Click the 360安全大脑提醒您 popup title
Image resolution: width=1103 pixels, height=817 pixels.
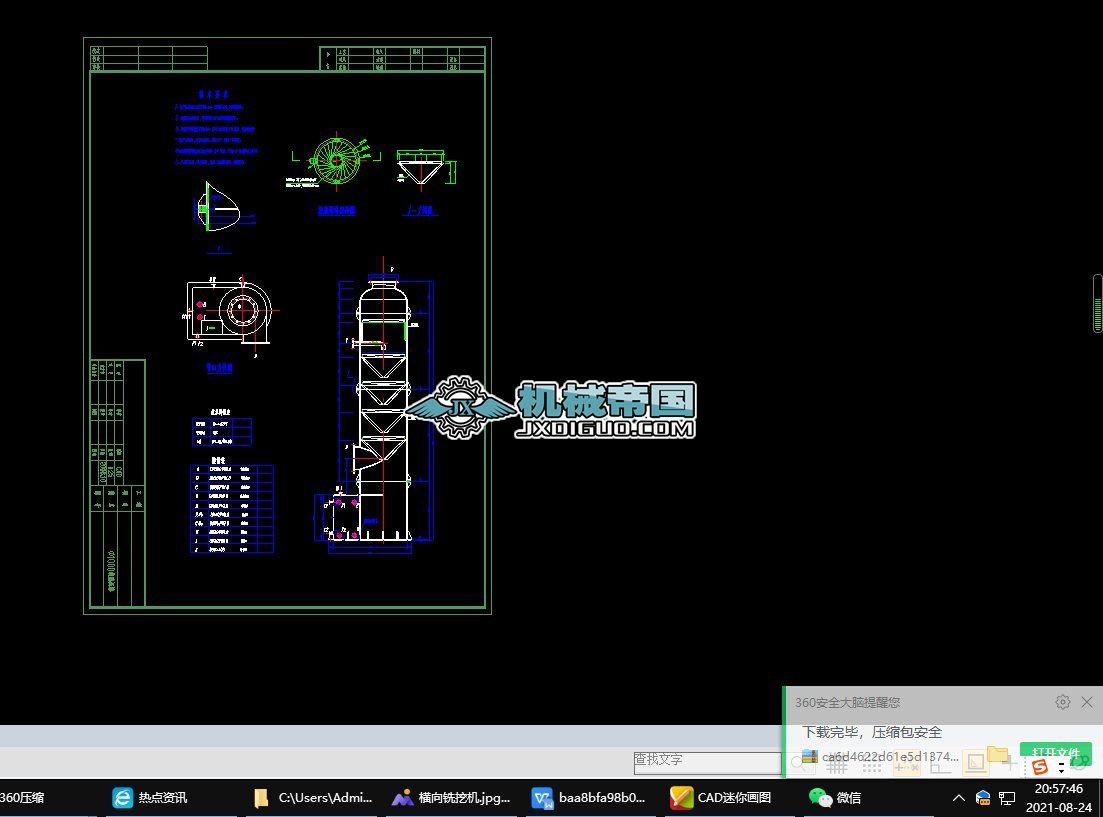click(x=847, y=702)
